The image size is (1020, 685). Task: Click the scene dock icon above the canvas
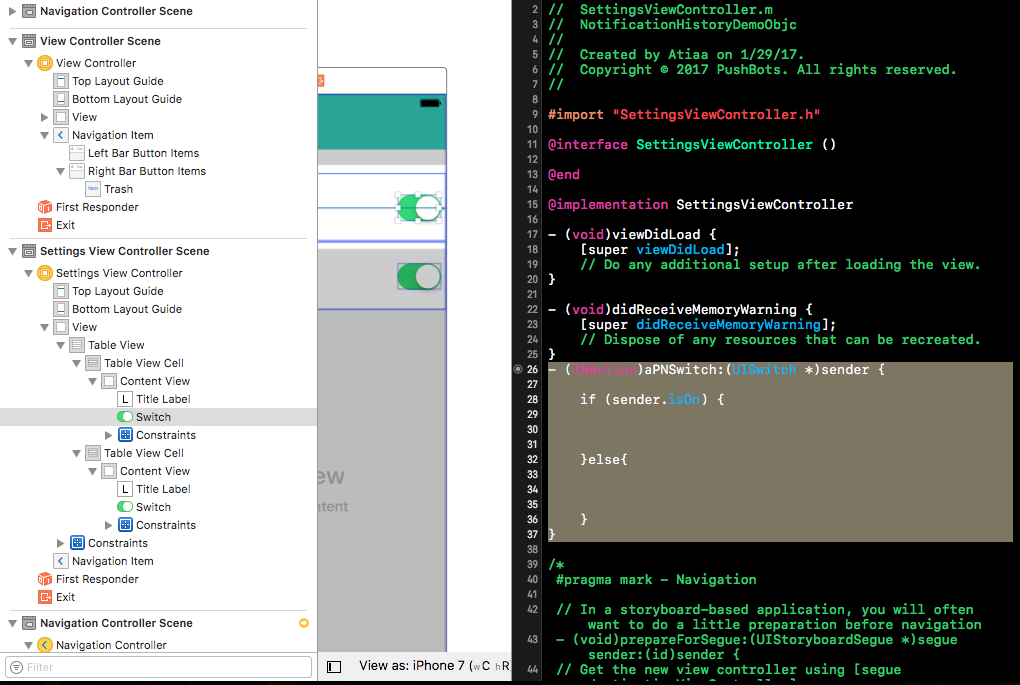point(321,81)
